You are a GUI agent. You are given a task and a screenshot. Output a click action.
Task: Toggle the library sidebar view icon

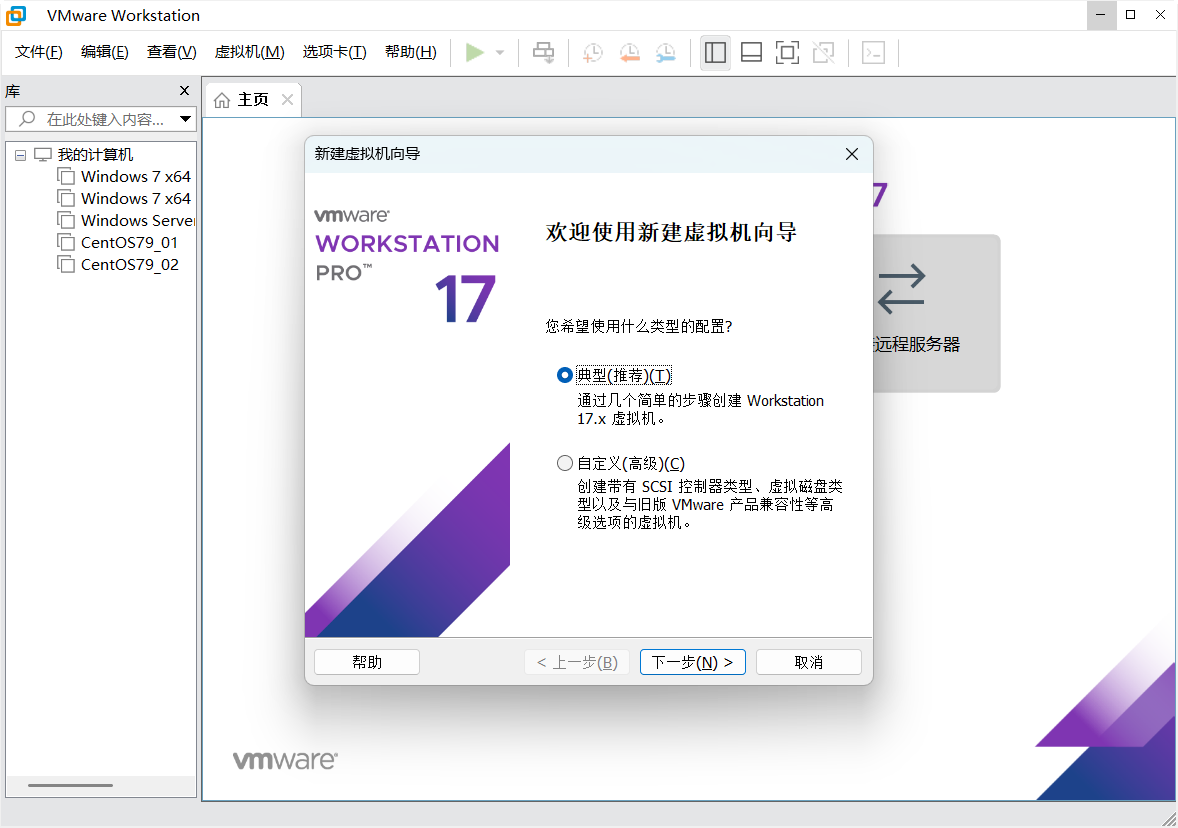click(715, 53)
